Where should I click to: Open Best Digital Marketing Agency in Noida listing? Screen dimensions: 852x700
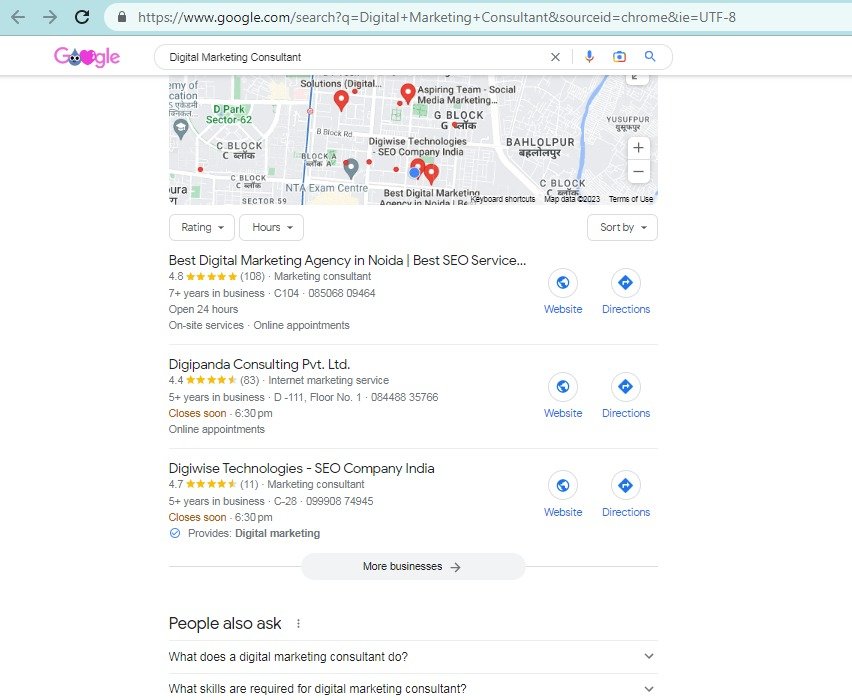coord(347,260)
